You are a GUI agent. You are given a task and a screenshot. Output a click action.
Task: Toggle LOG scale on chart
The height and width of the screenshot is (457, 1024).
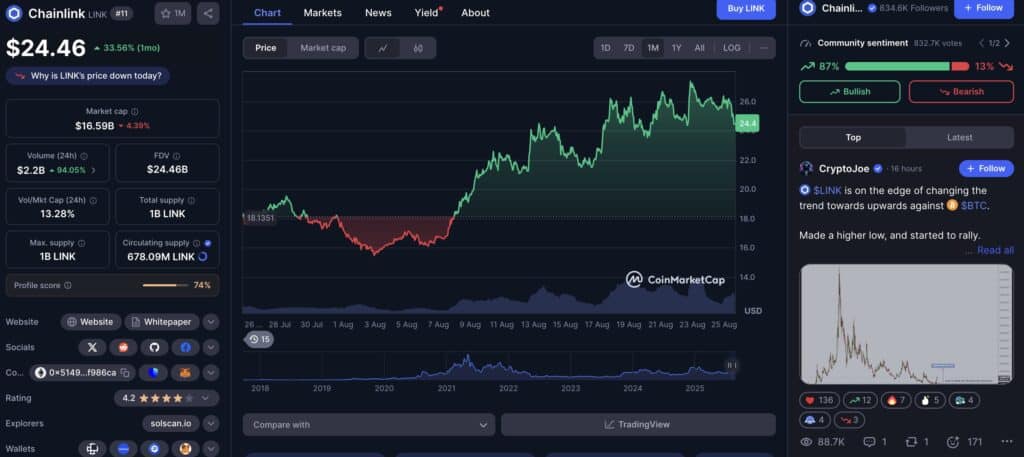[732, 48]
